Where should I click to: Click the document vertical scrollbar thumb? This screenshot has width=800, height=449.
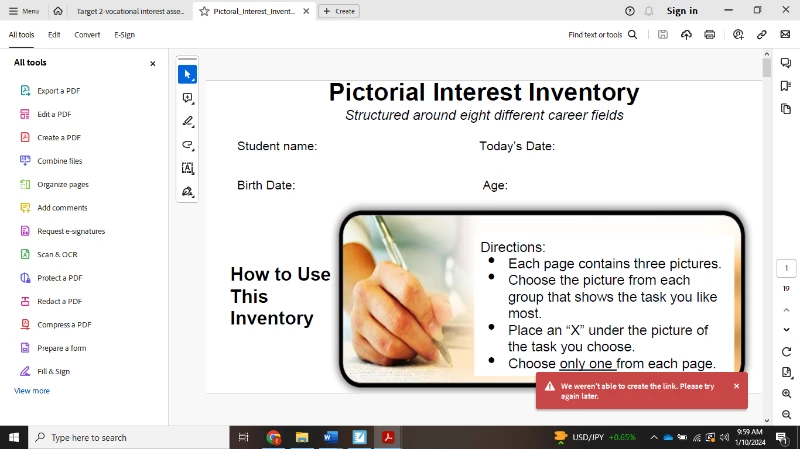[766, 68]
